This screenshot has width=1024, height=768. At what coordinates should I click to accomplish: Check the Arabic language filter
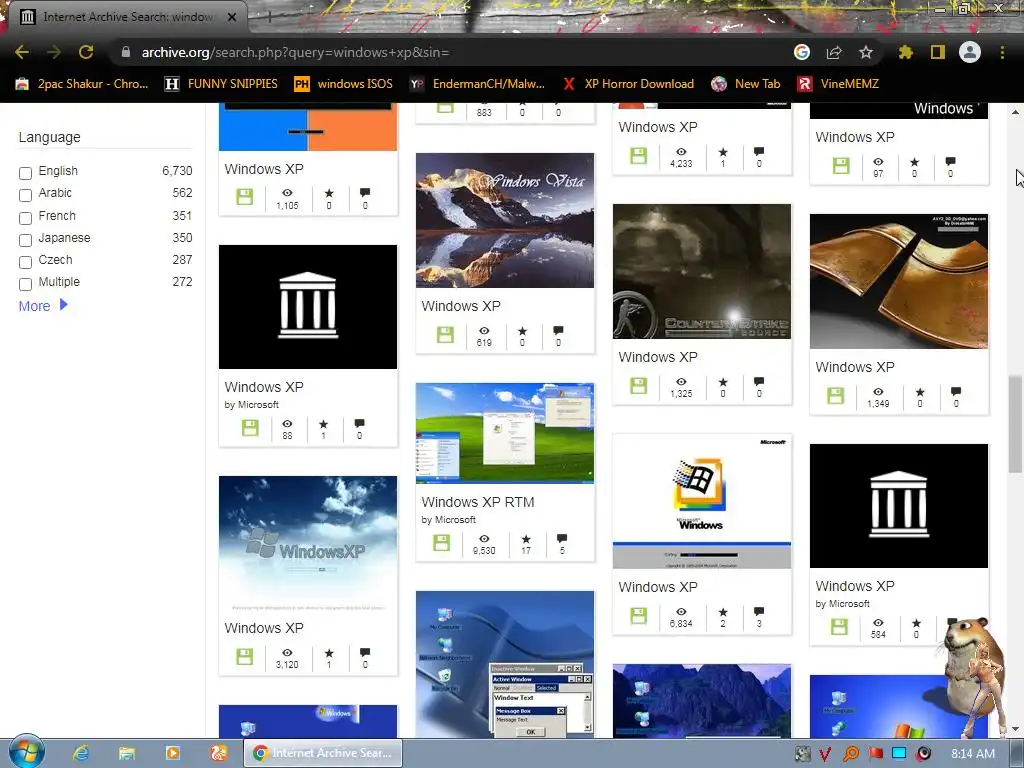[x=25, y=195]
